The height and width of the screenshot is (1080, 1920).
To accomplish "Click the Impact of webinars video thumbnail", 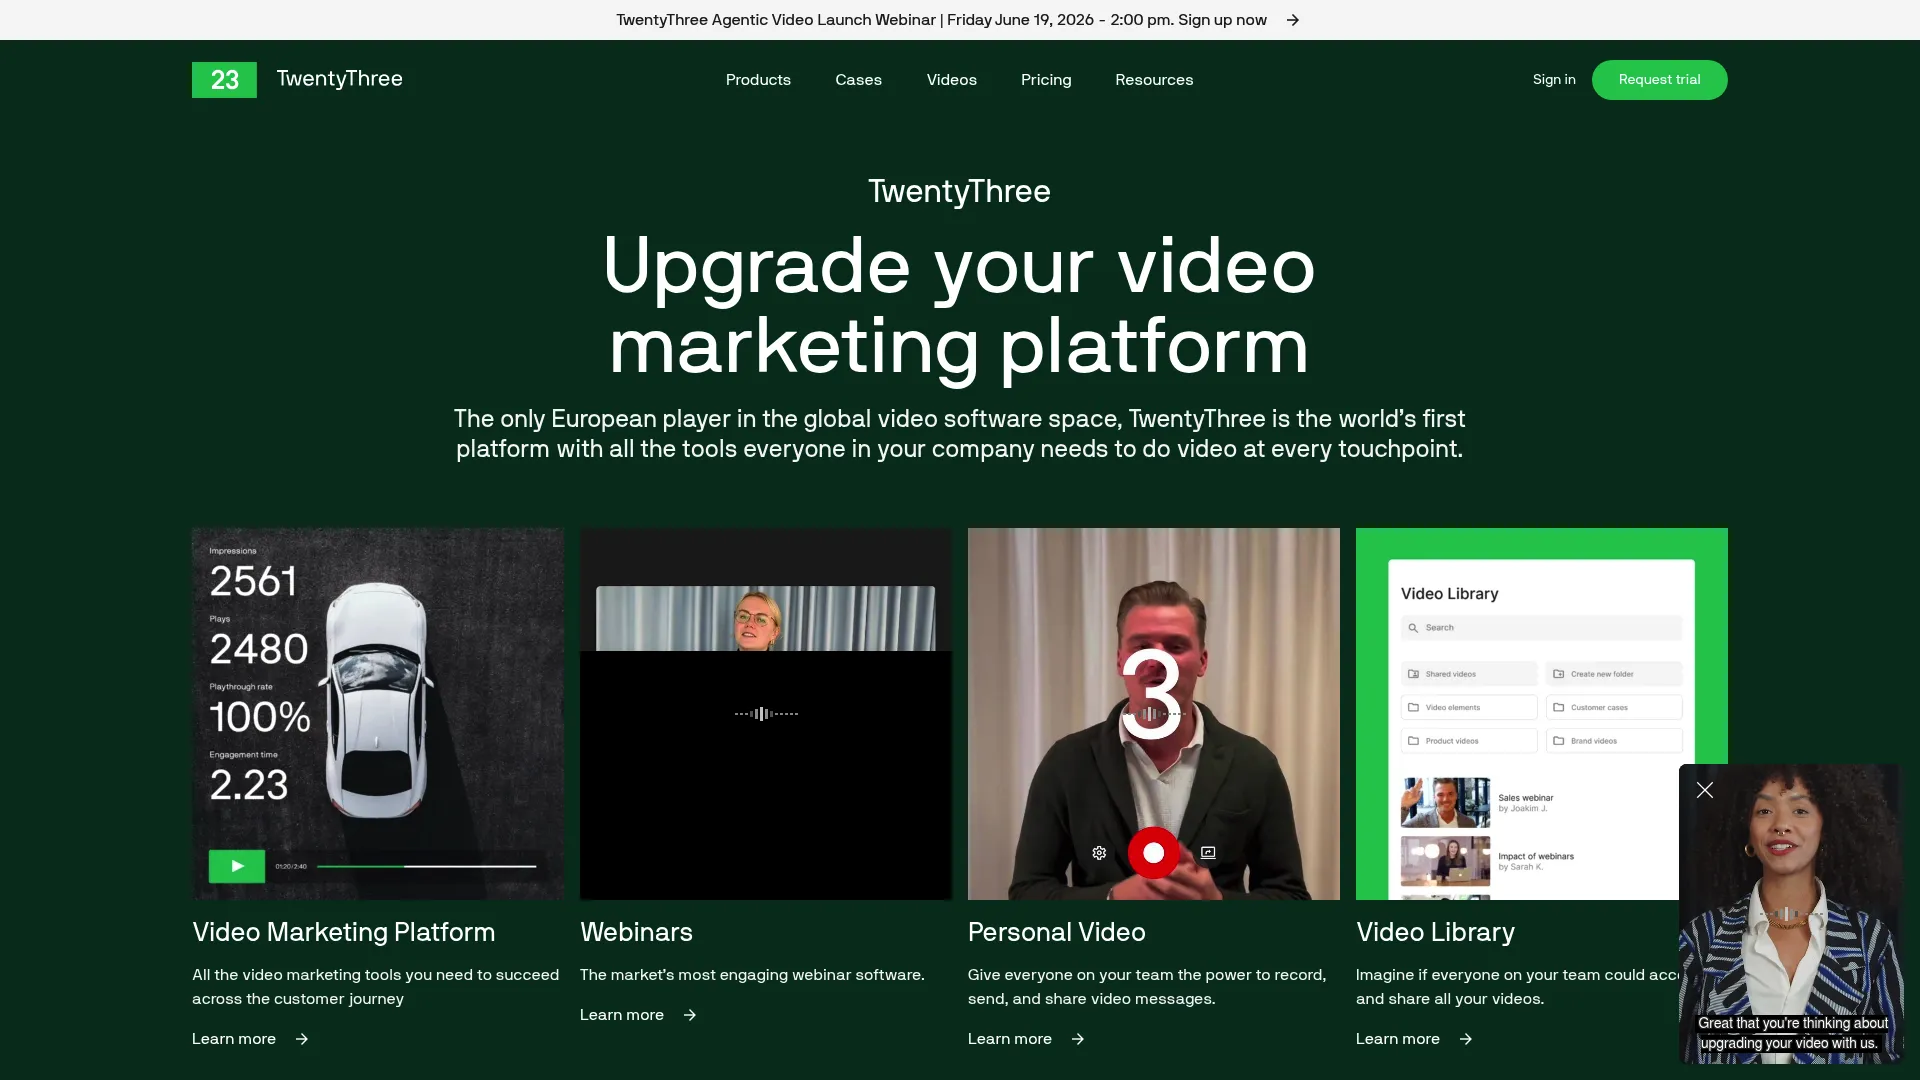I will point(1445,861).
